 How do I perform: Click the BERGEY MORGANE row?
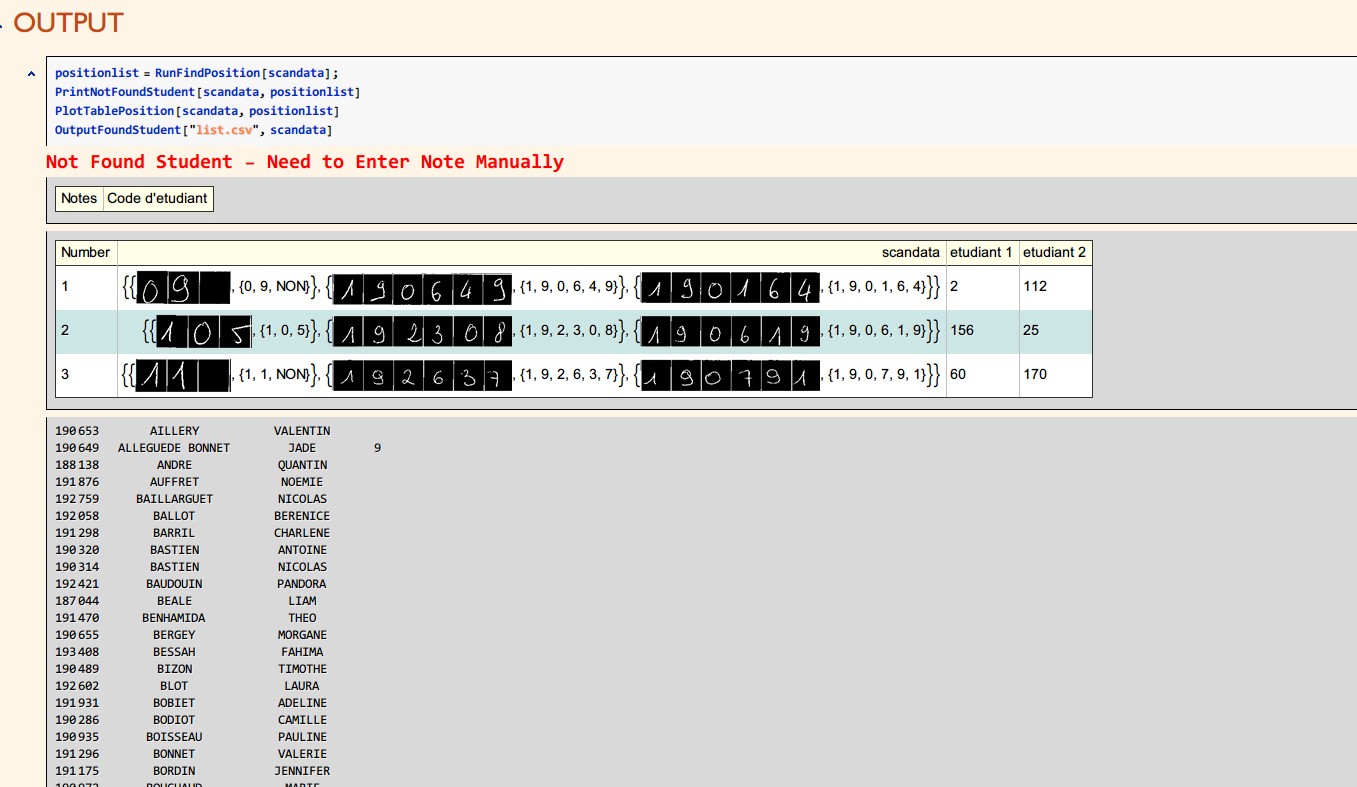point(192,635)
